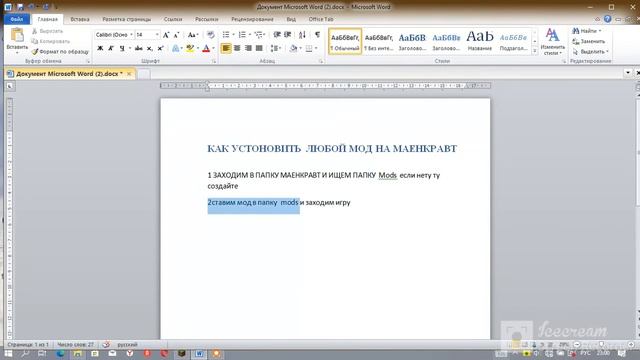Toggle left text alignment button
This screenshot has height=360, width=640.
tap(226, 48)
